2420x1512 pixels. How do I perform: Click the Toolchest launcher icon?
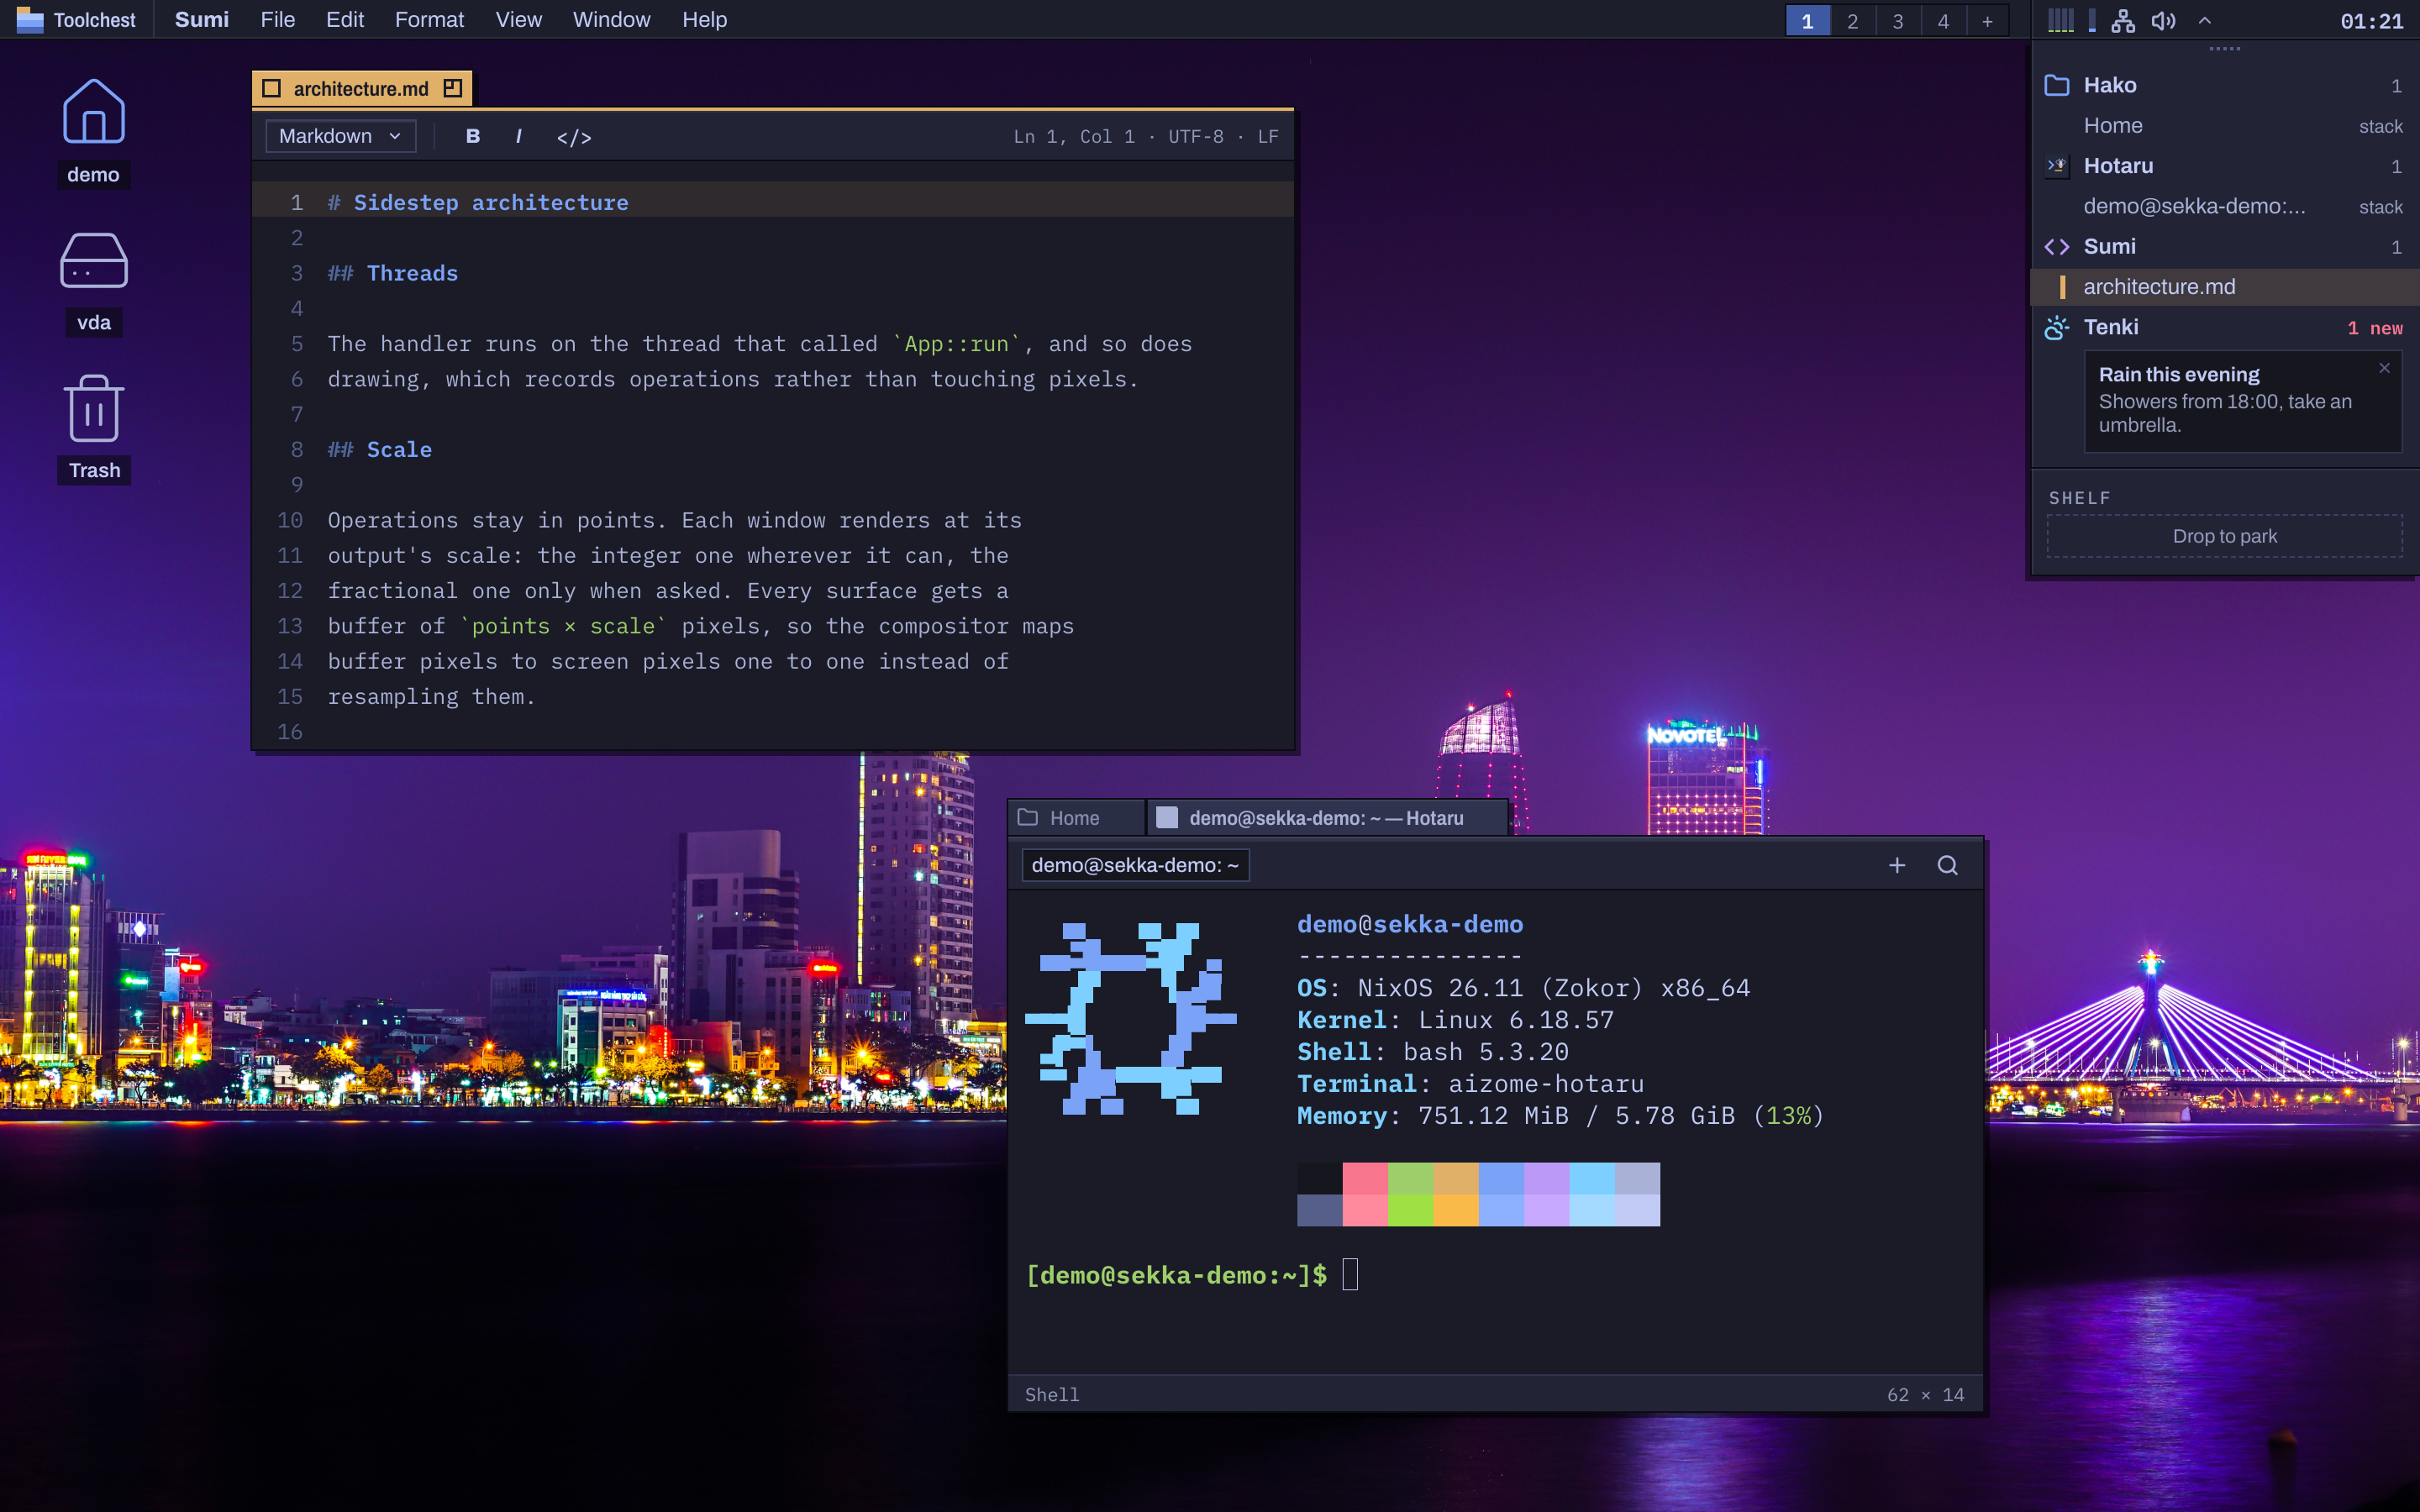tap(30, 20)
